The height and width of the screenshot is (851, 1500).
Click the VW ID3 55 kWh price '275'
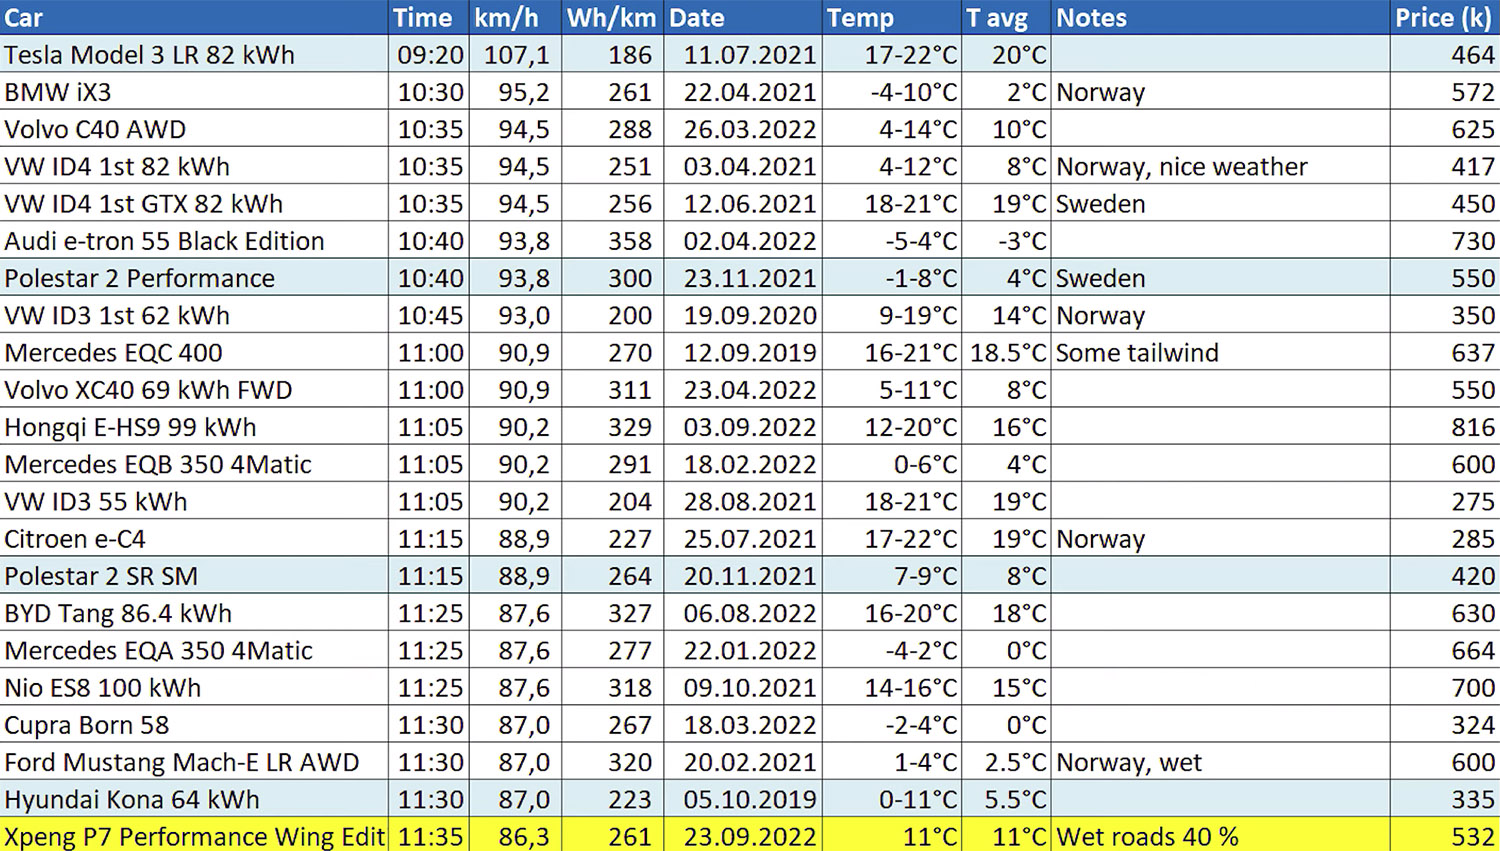coord(1446,501)
